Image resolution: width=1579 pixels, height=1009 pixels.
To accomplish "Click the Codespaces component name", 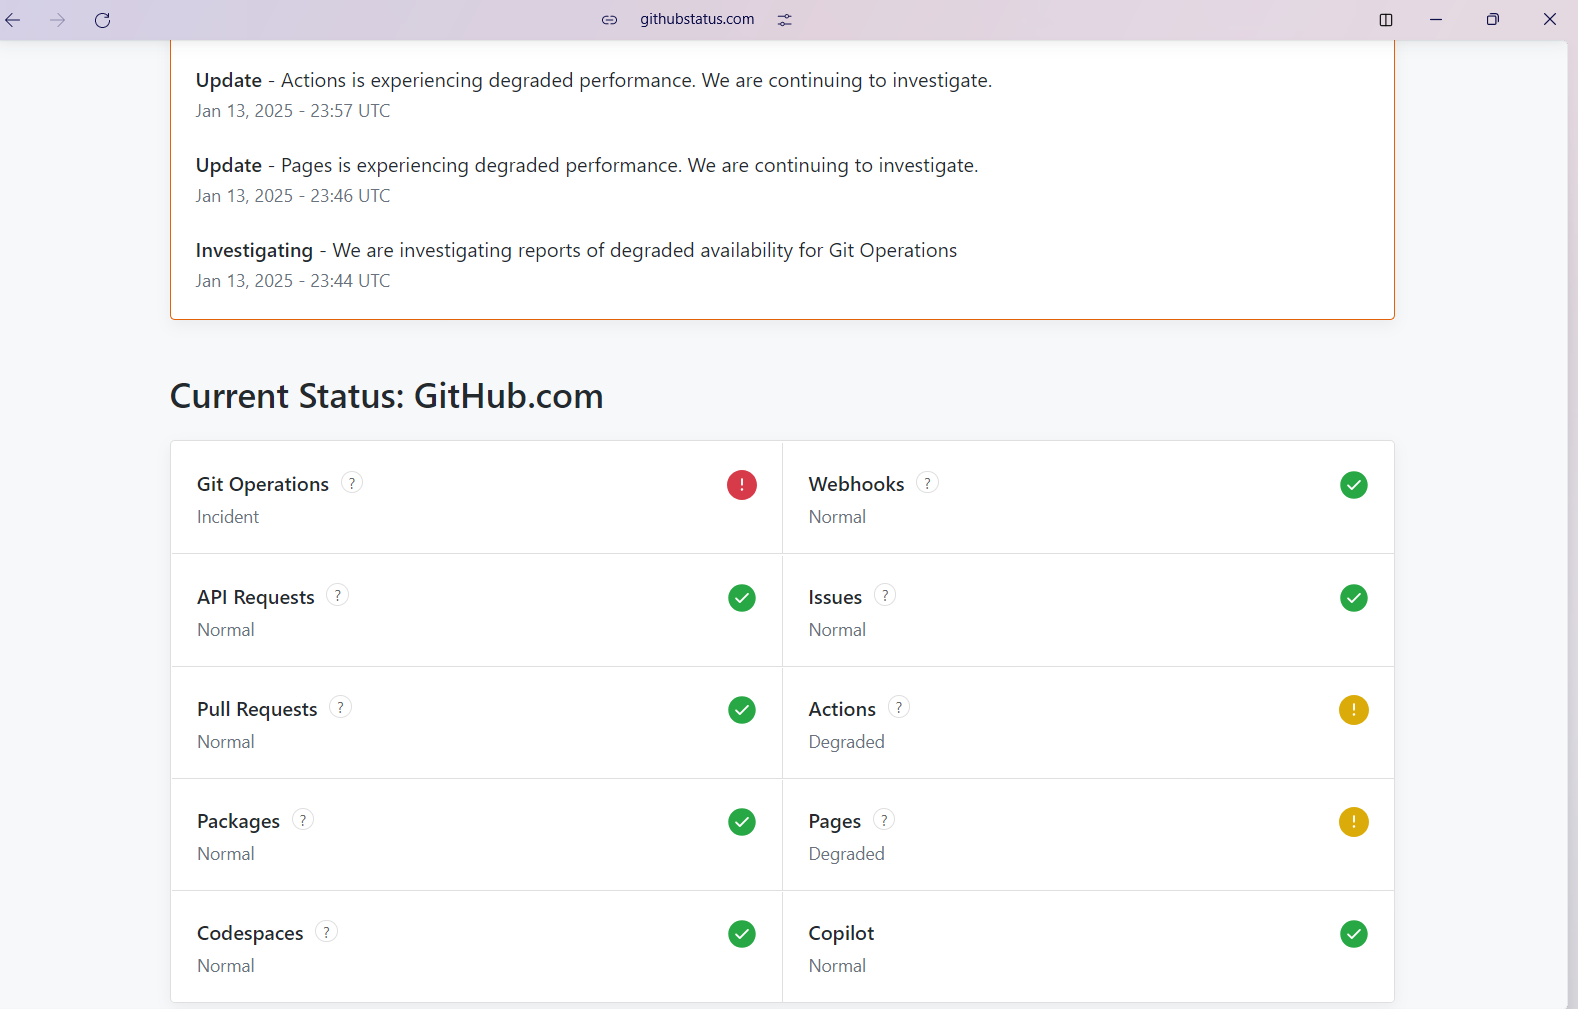I will tap(250, 933).
